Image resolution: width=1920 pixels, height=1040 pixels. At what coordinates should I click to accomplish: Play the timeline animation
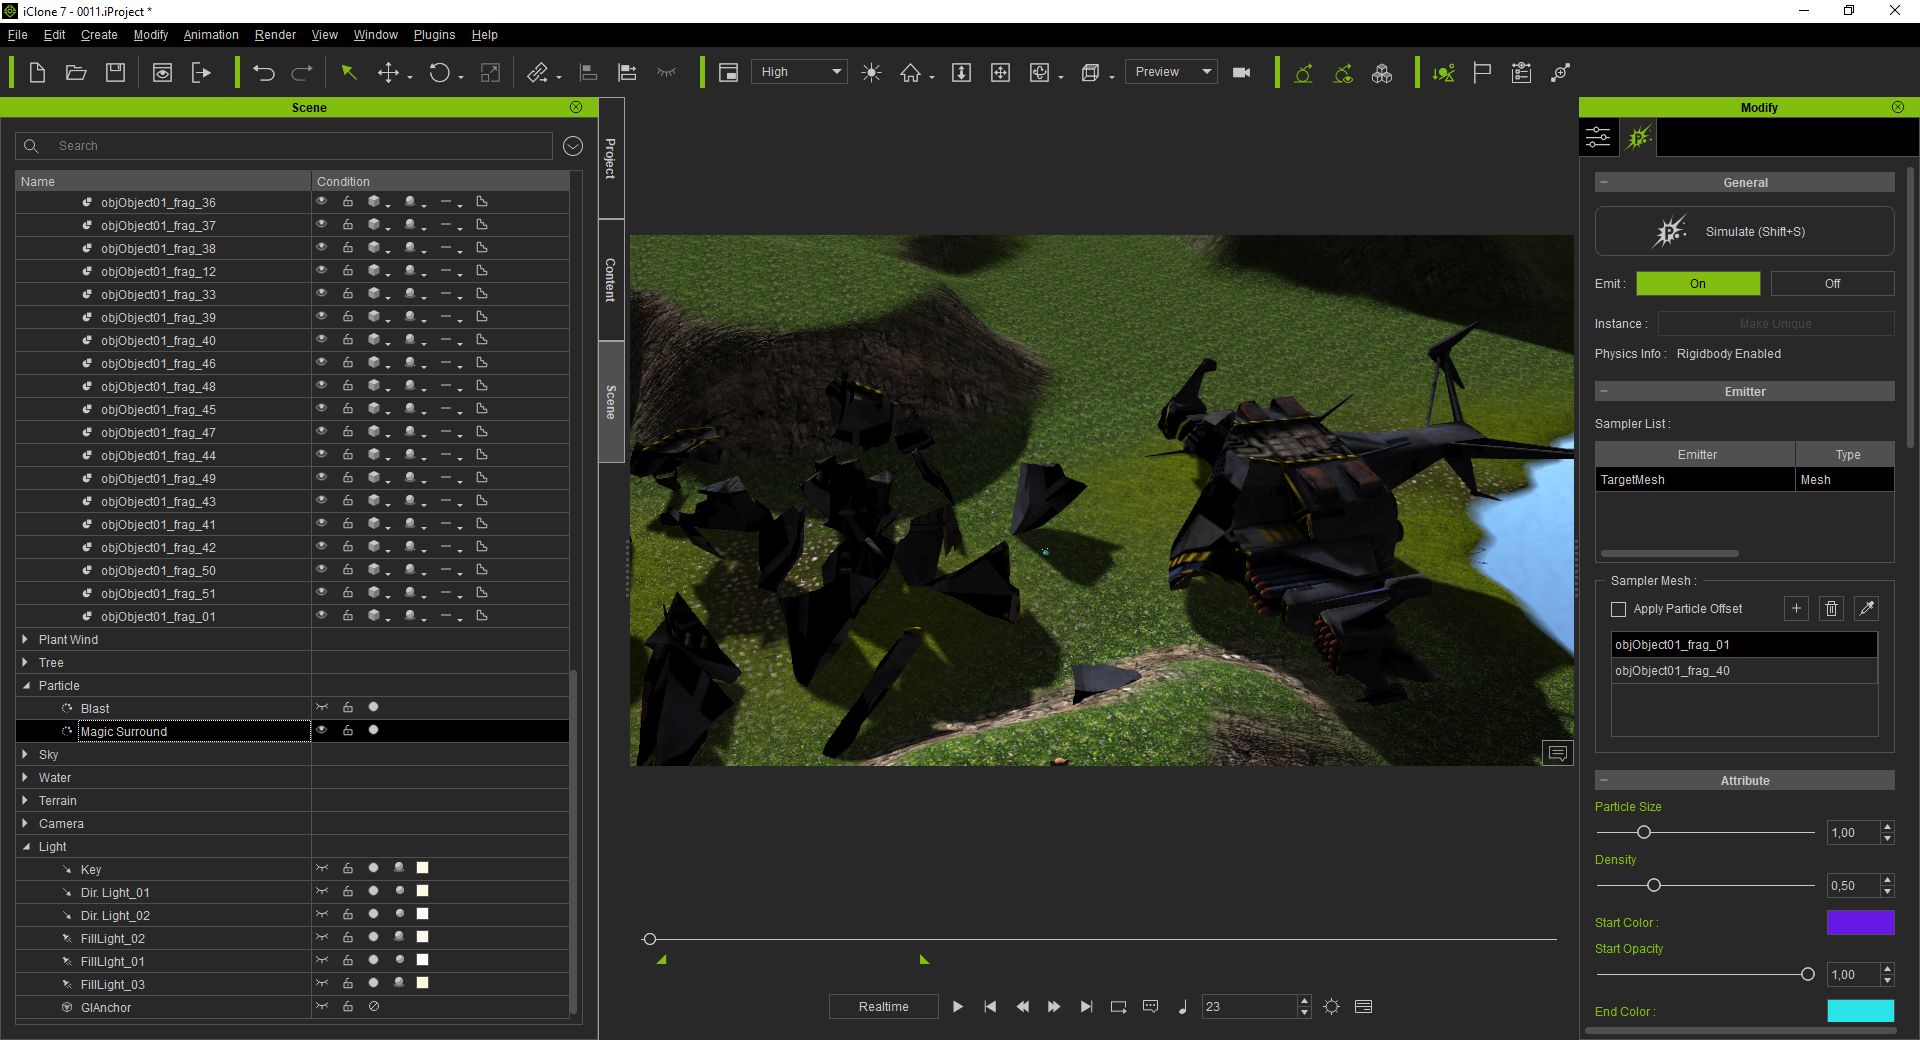(x=958, y=1007)
